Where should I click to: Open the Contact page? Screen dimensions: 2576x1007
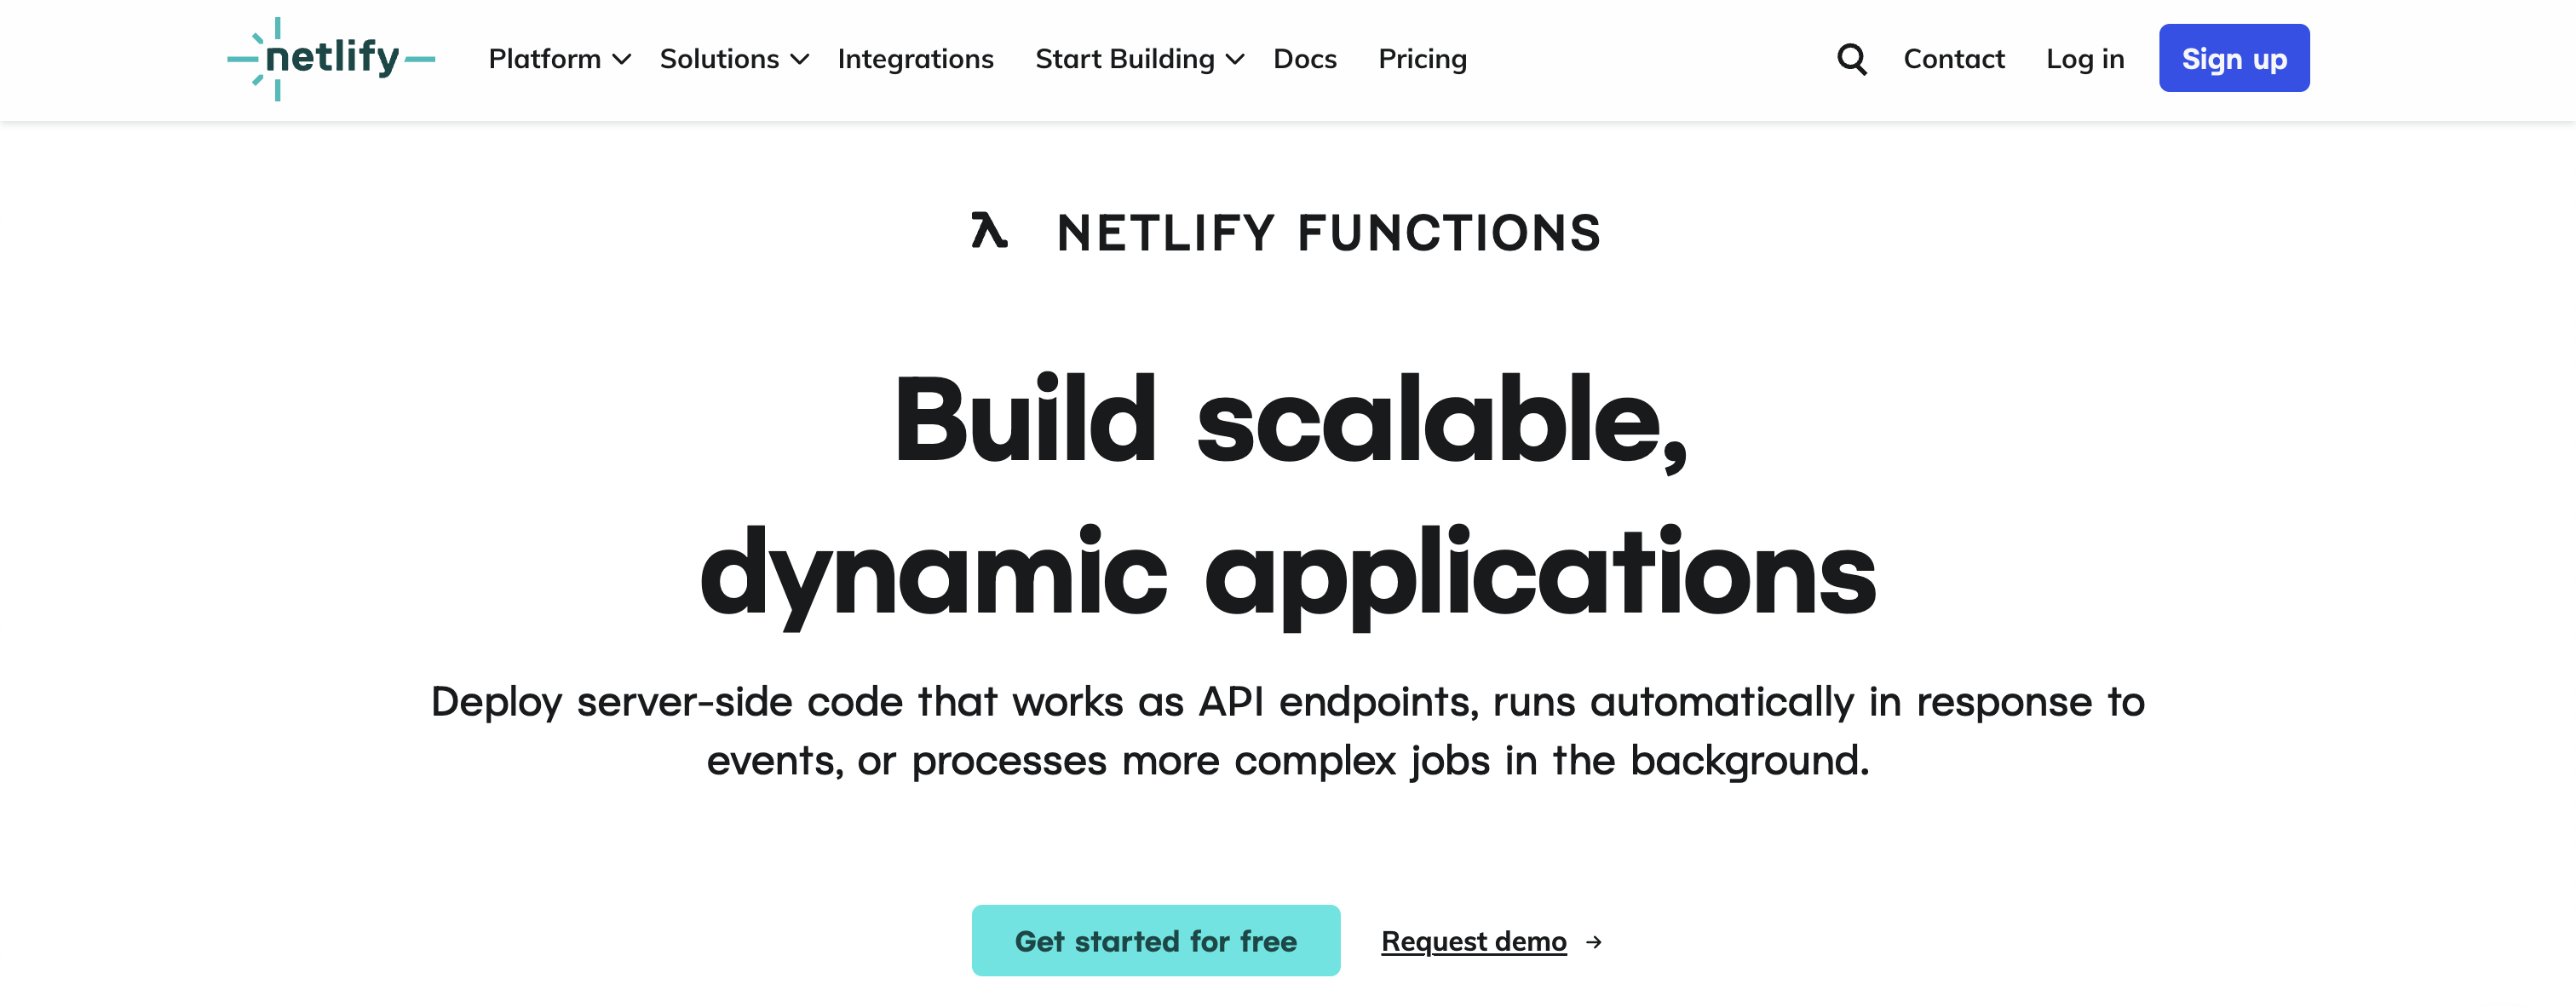pyautogui.click(x=1953, y=59)
